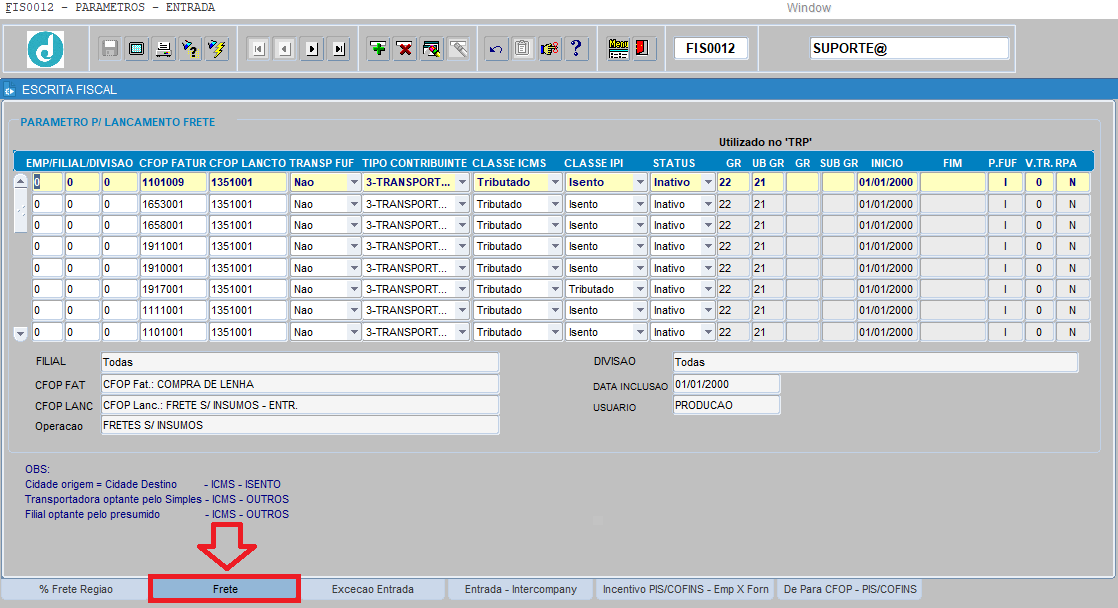Open TIPO CONTRIBUINTE dropdown in row 1917001
The height and width of the screenshot is (608, 1118).
(463, 289)
